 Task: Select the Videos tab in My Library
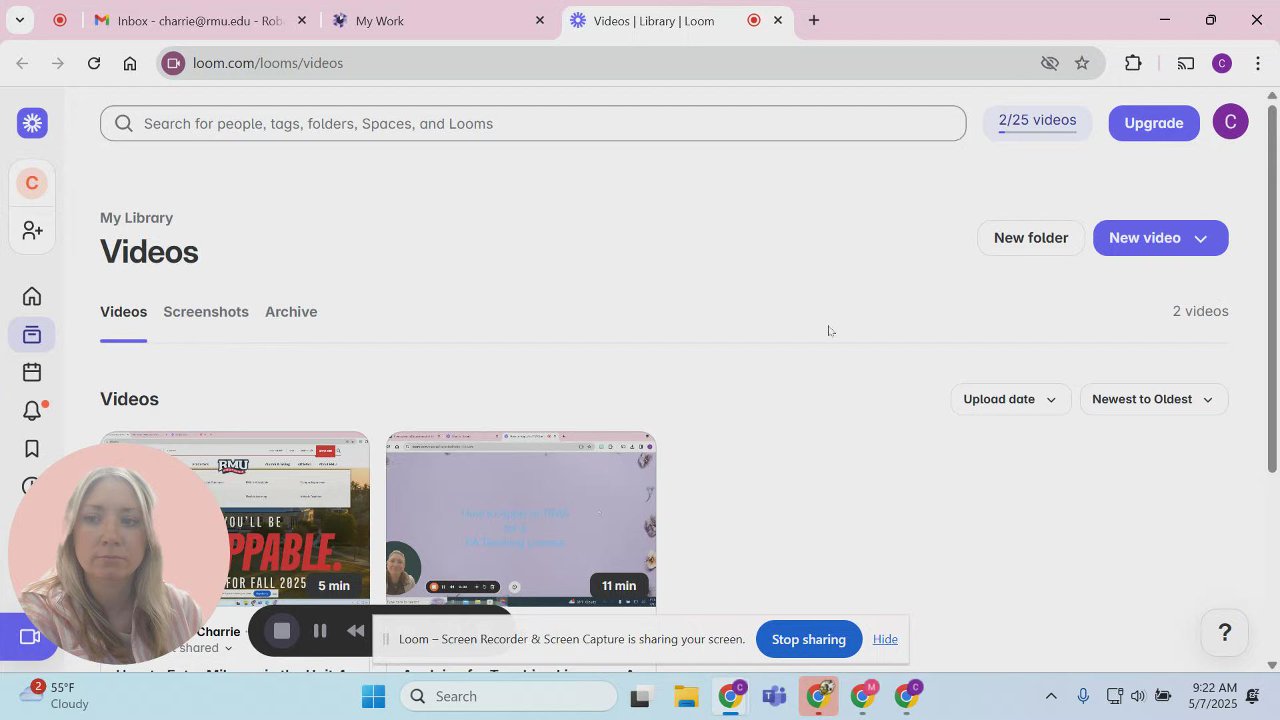123,312
